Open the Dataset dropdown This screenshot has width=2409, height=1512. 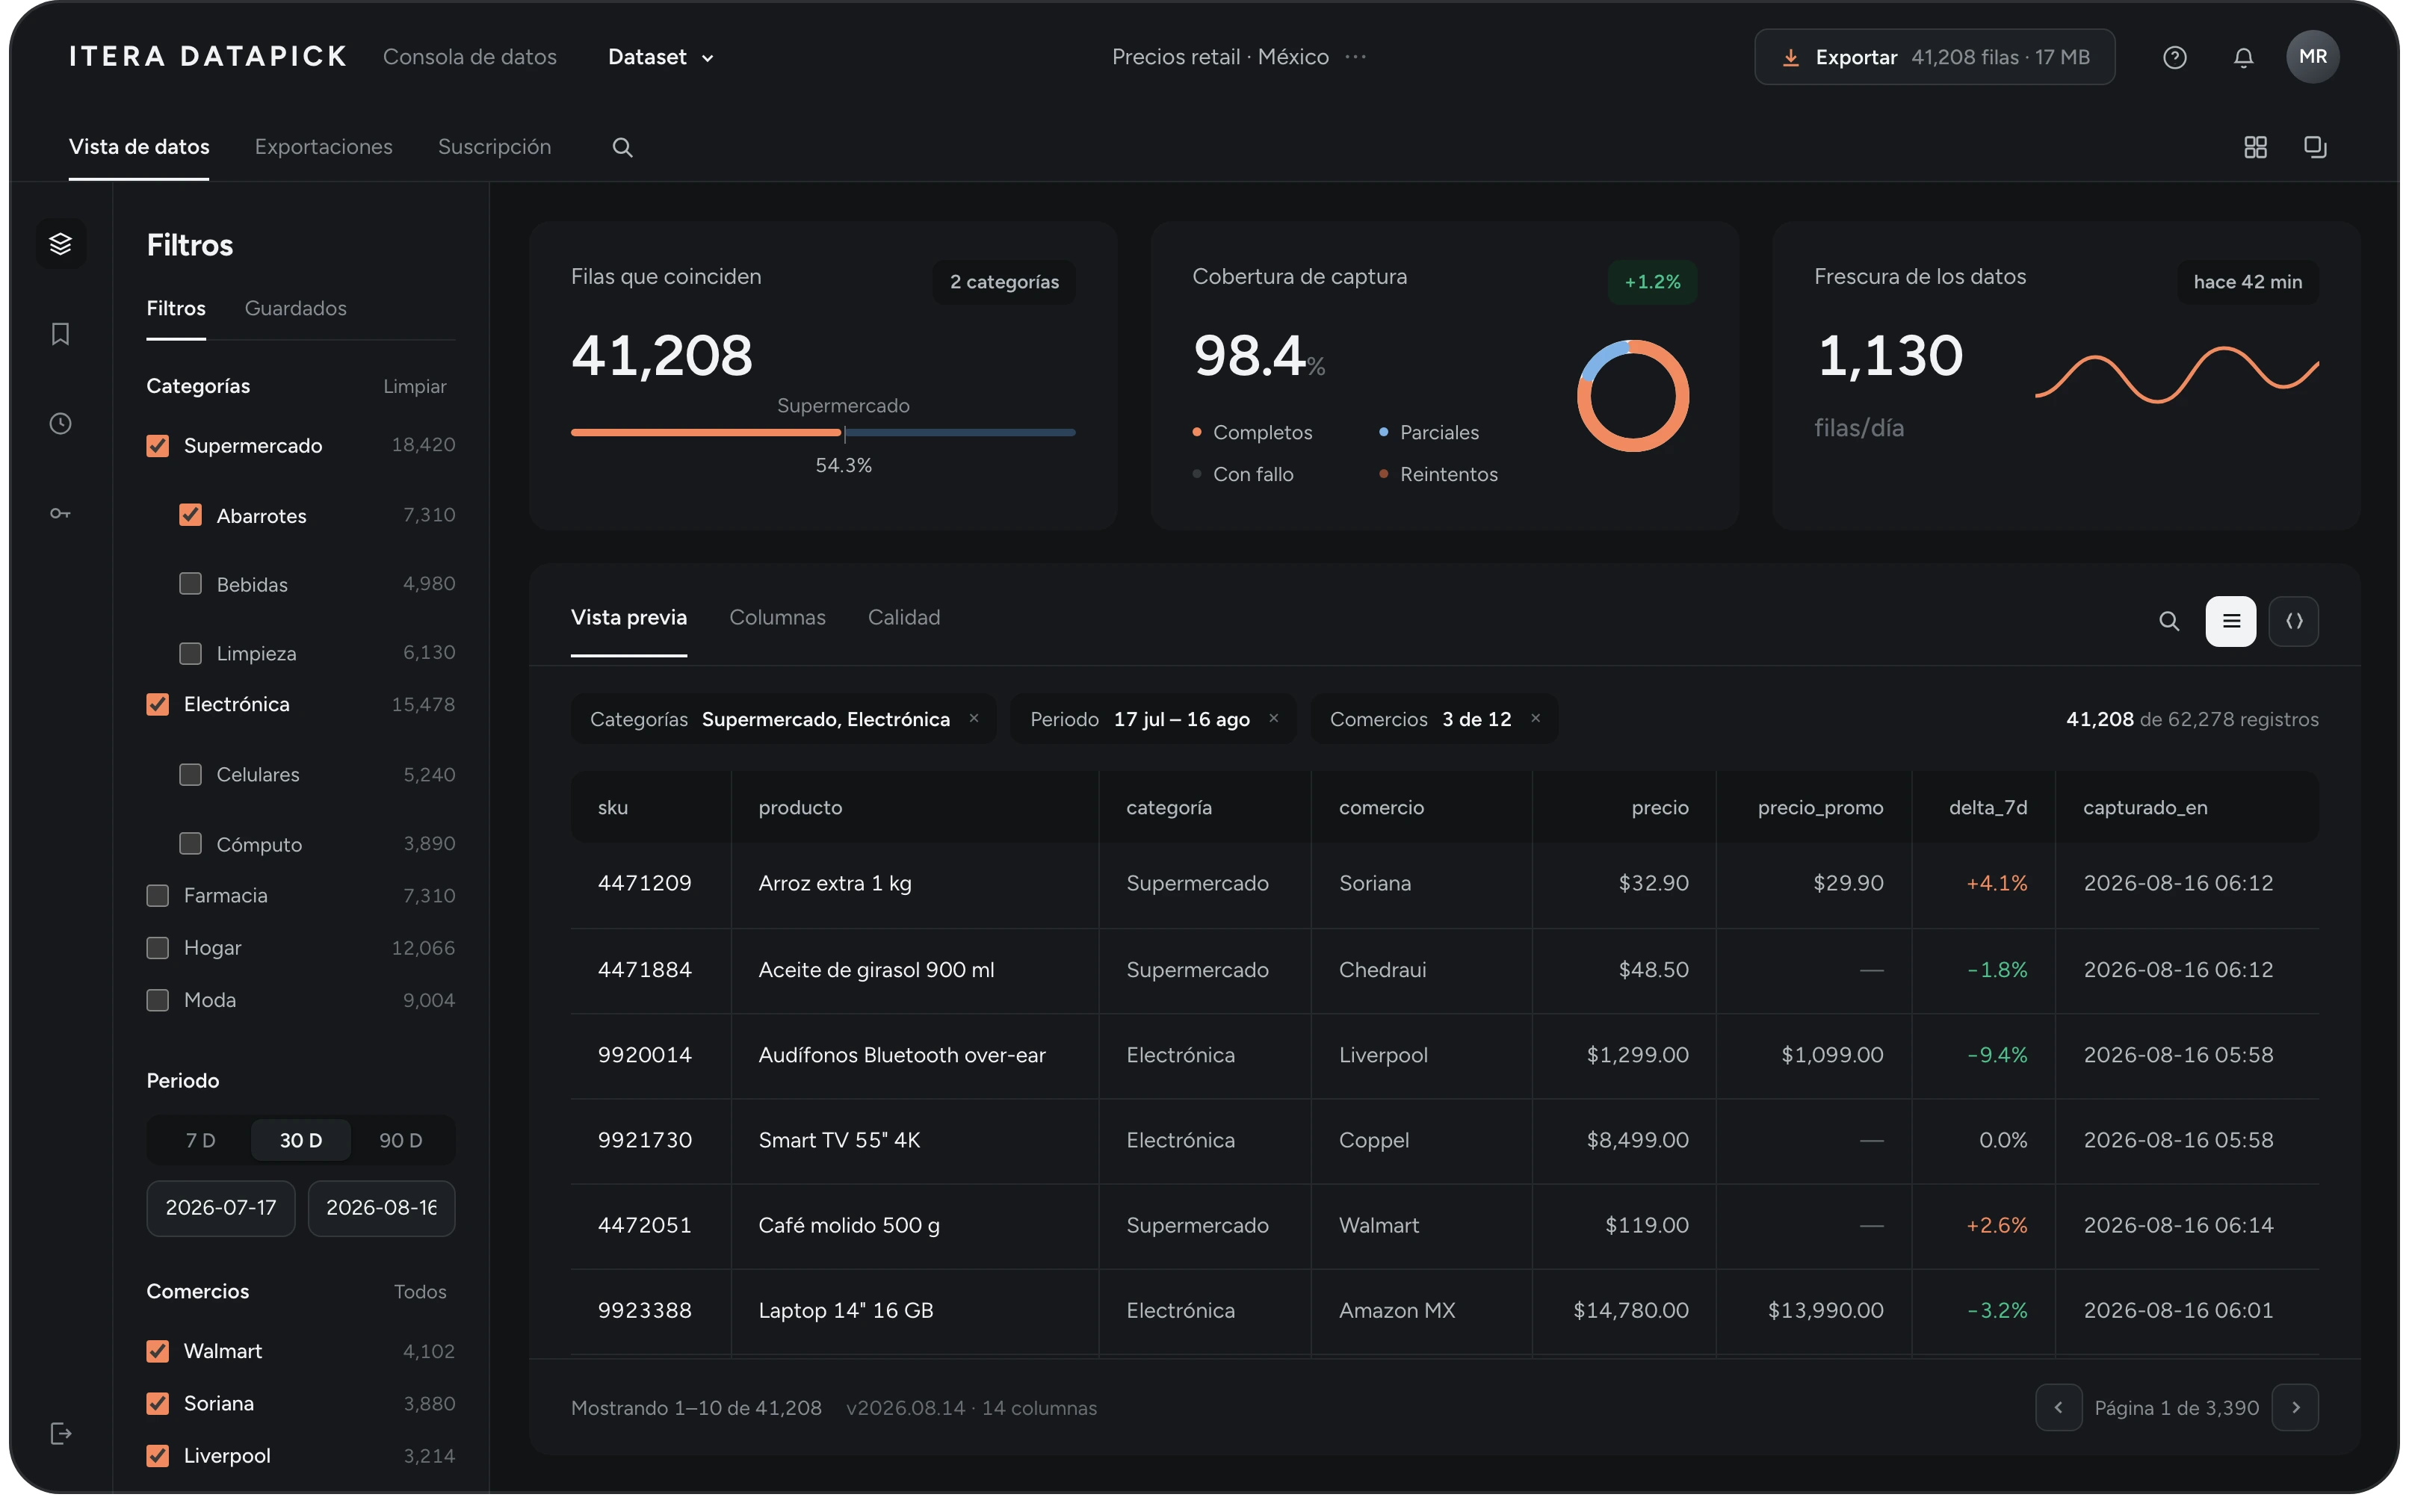660,57
